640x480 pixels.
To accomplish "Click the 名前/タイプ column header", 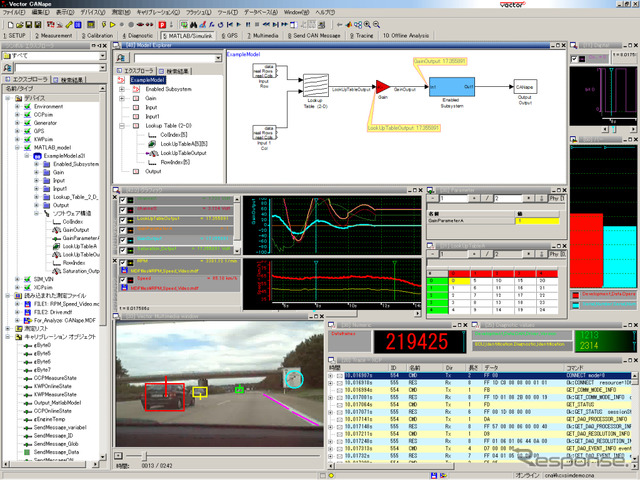I will (x=51, y=89).
